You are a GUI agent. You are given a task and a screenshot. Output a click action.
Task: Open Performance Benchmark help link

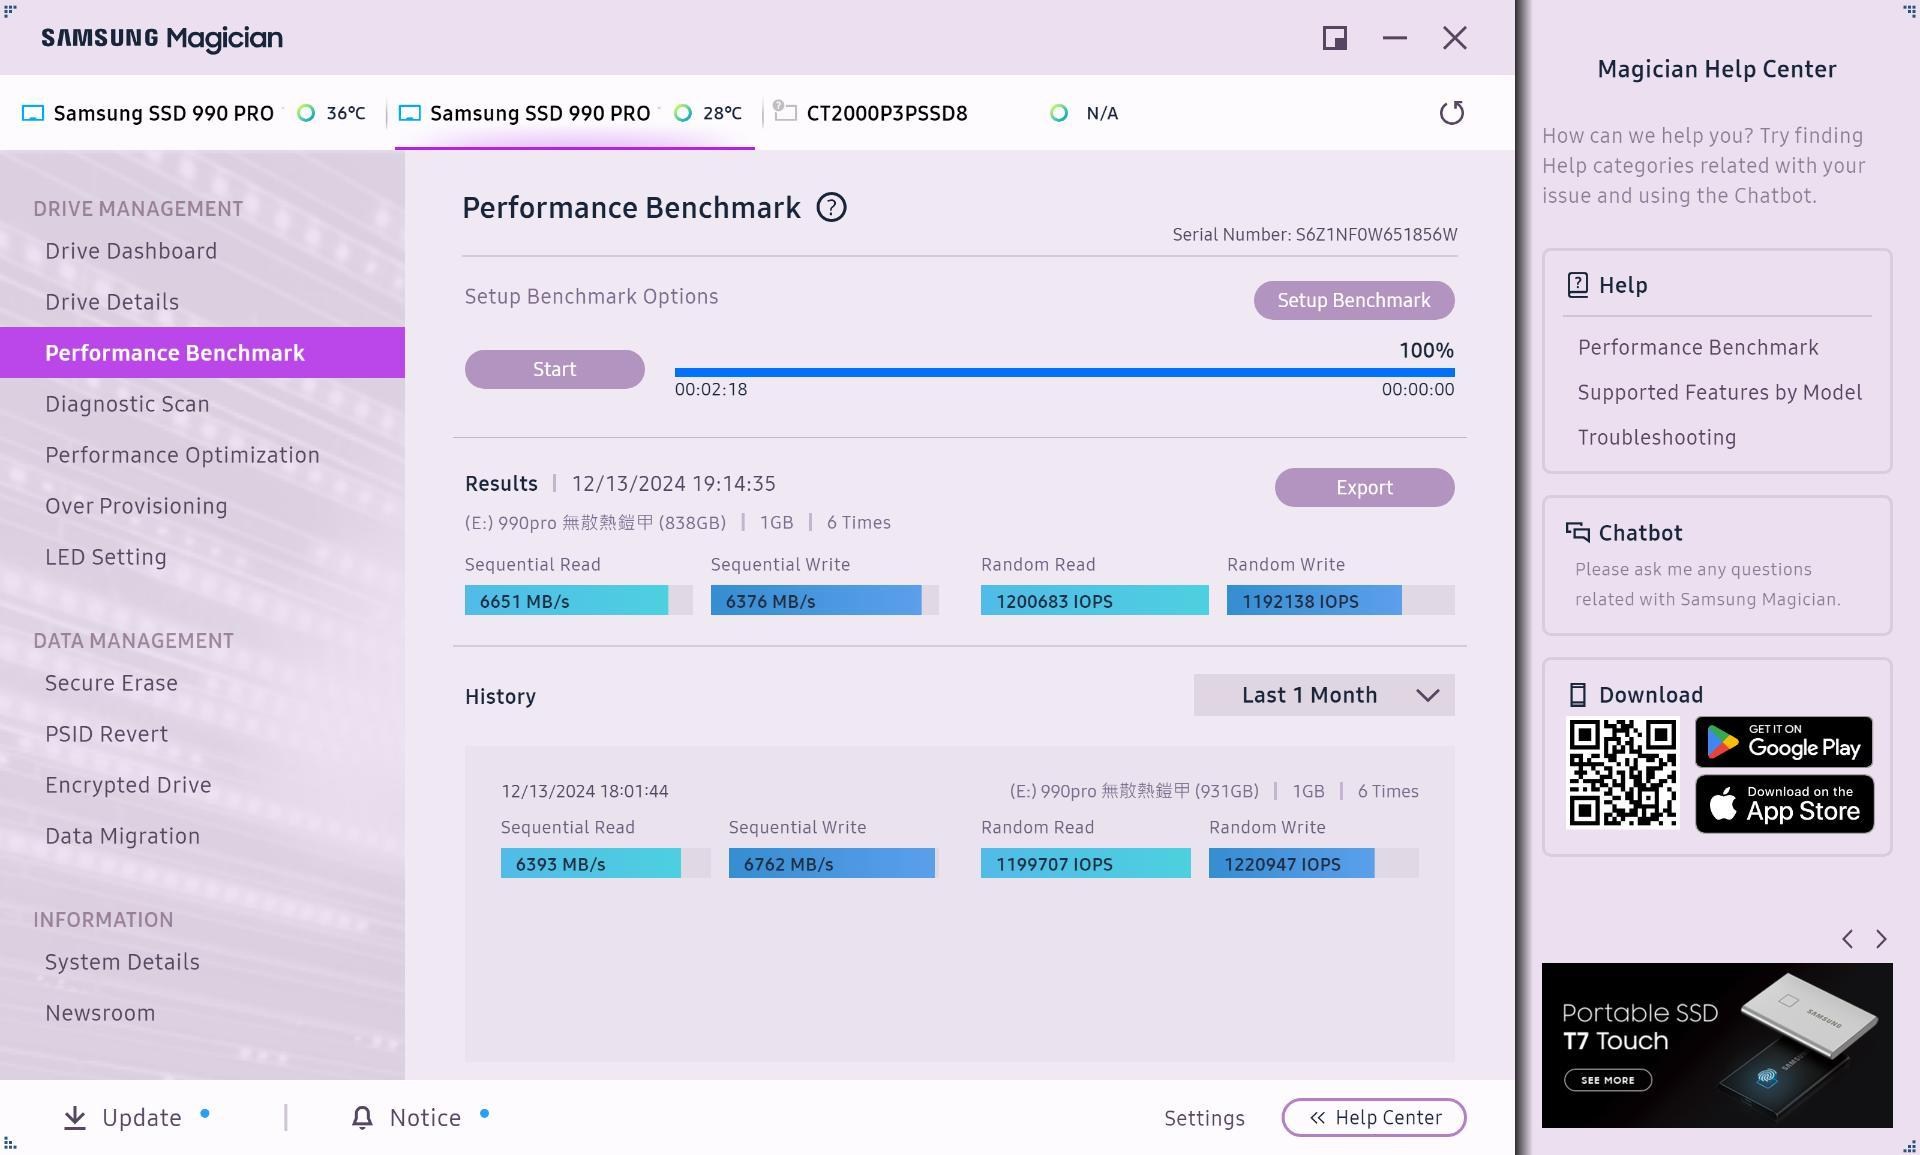pyautogui.click(x=1698, y=348)
